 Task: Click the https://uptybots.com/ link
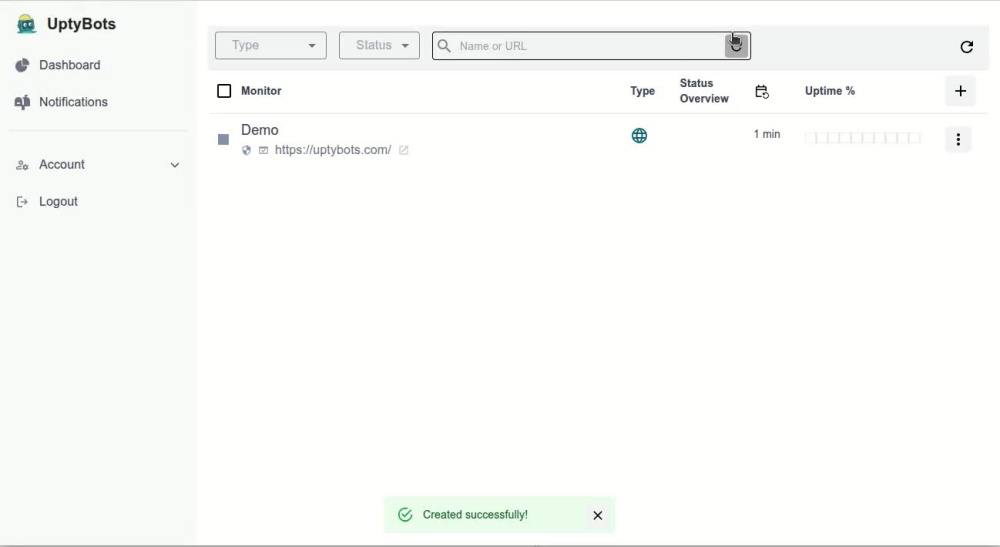click(x=333, y=150)
